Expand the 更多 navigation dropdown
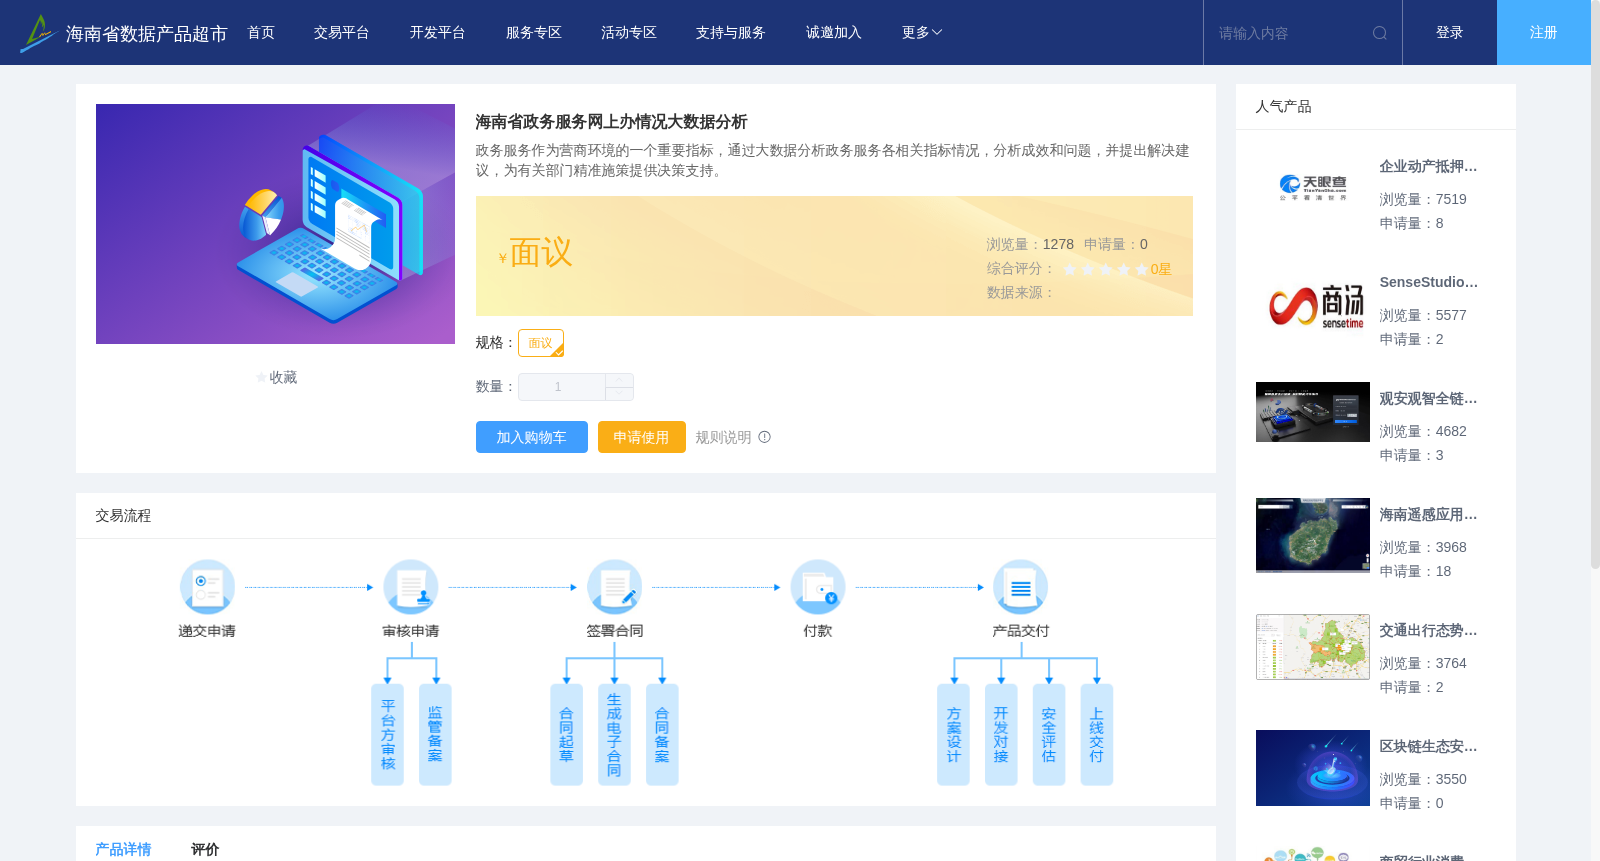Viewport: 1600px width, 861px height. click(922, 33)
